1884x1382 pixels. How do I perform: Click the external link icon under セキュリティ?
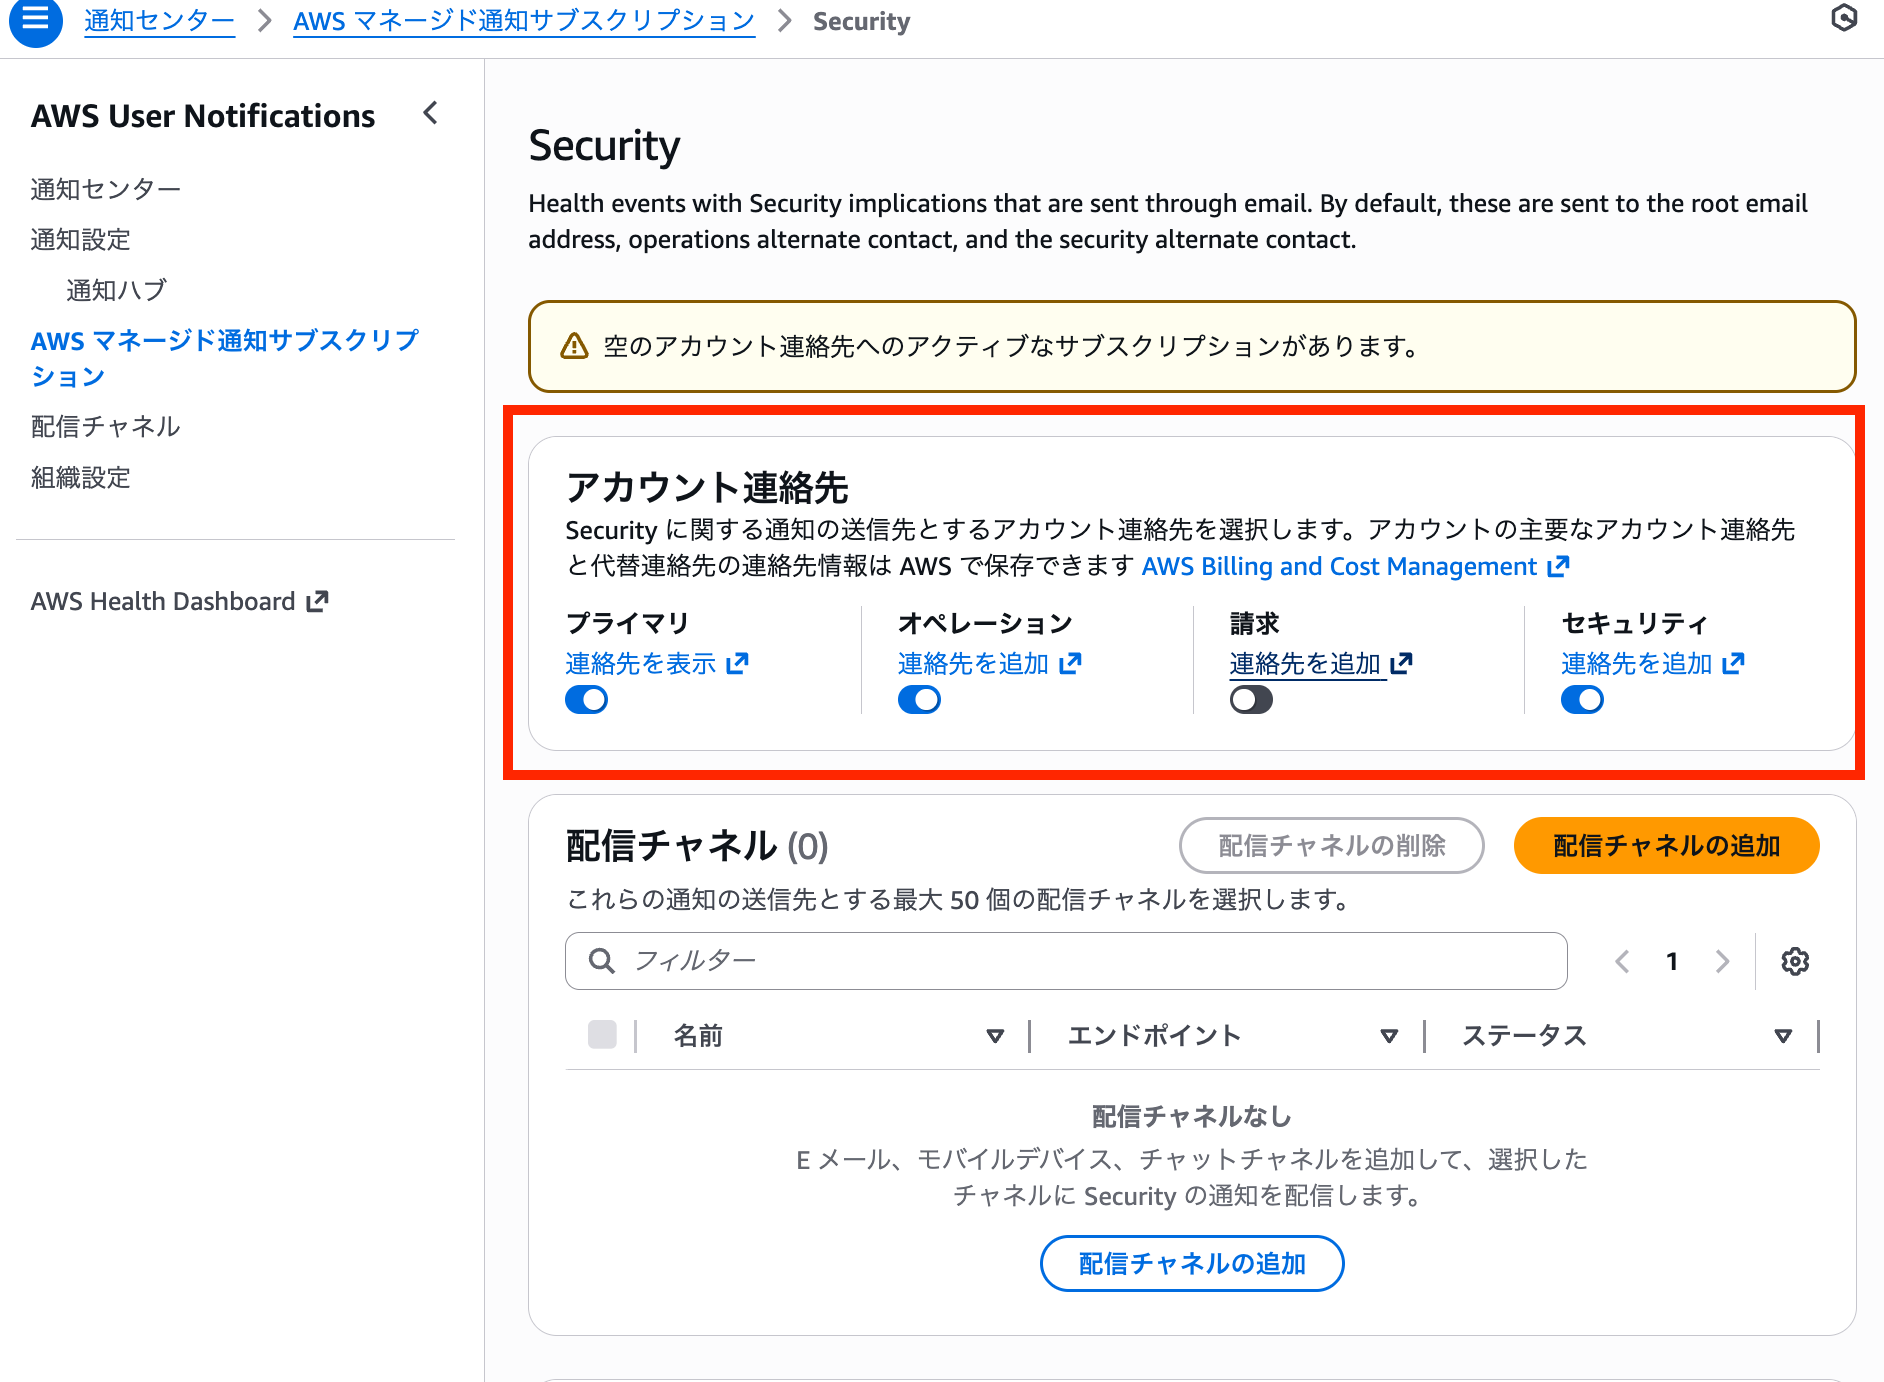[1734, 662]
